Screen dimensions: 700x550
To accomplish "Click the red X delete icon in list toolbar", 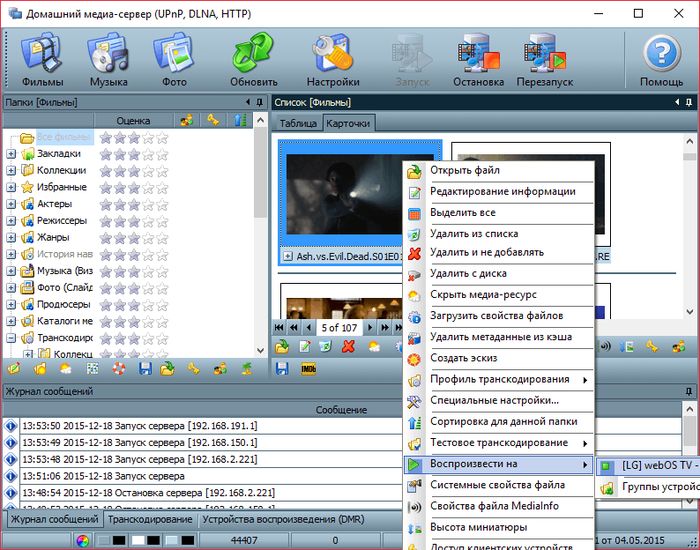I will click(x=349, y=346).
